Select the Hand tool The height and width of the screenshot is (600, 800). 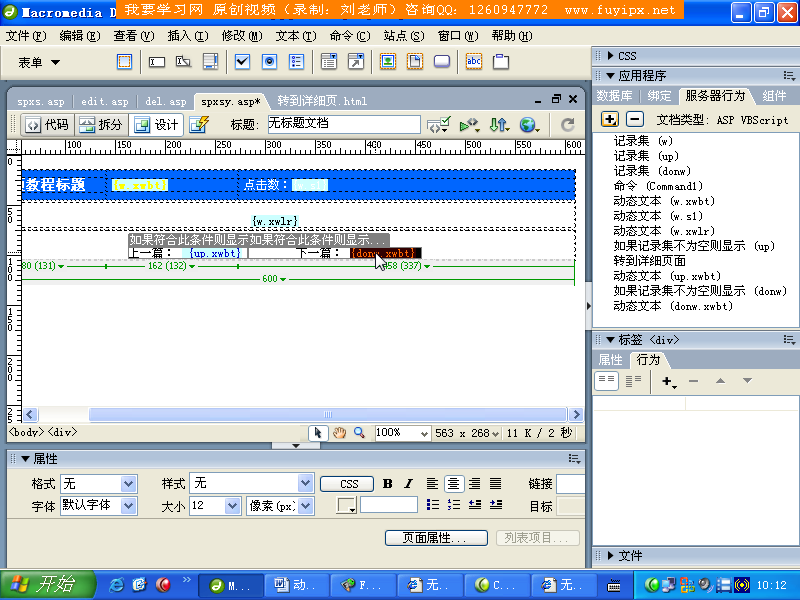[339, 433]
